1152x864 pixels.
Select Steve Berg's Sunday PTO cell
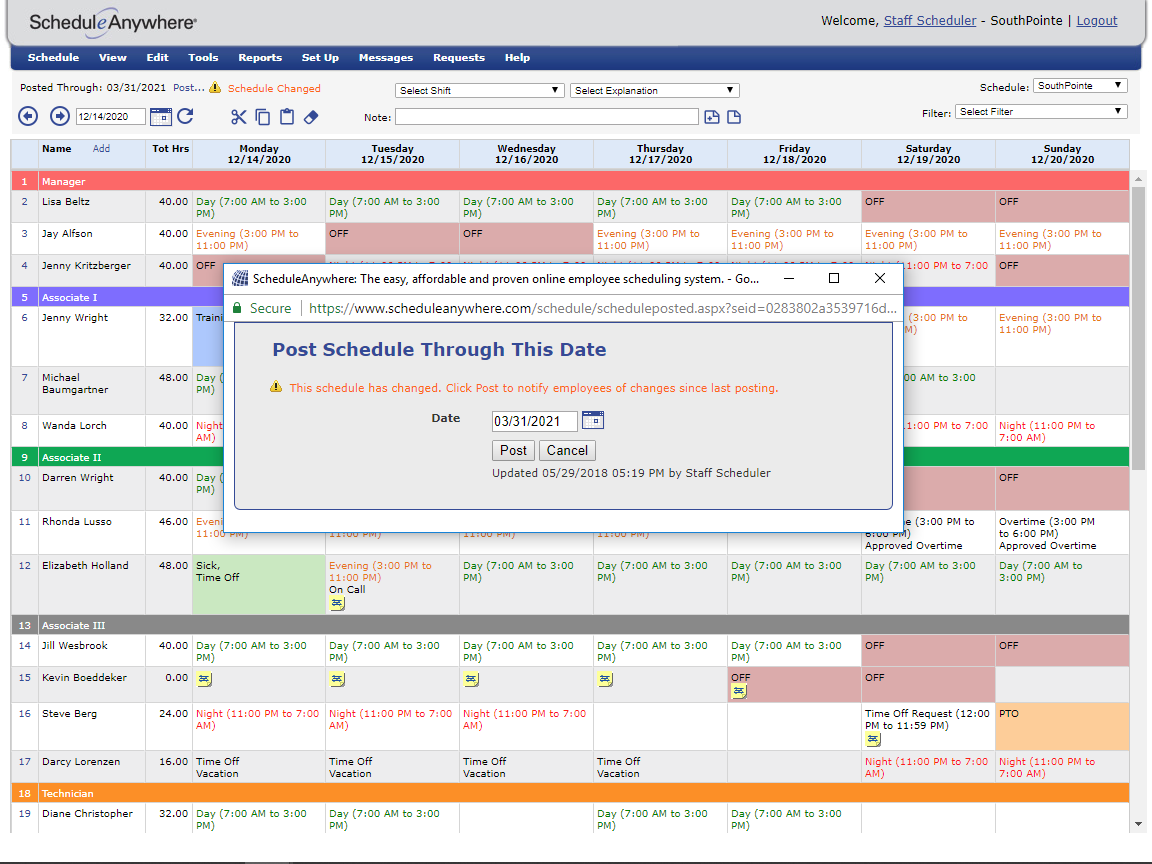(x=1062, y=727)
